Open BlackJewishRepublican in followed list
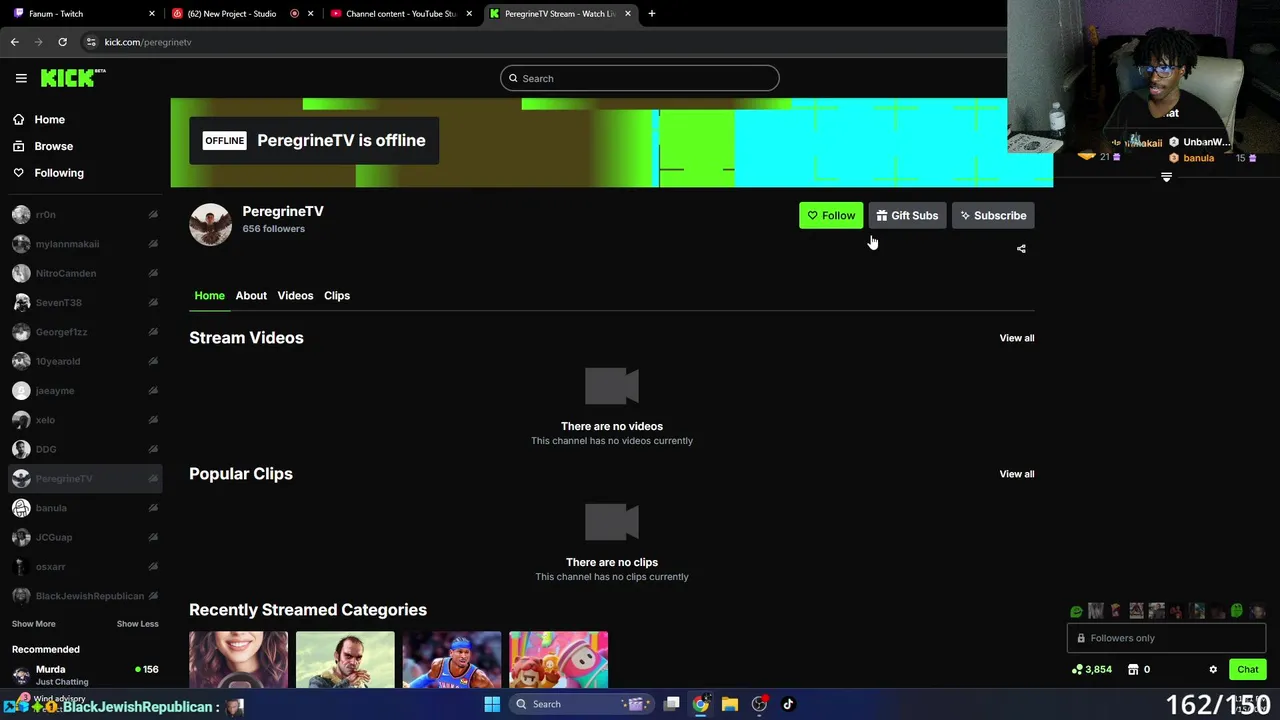 pos(85,596)
